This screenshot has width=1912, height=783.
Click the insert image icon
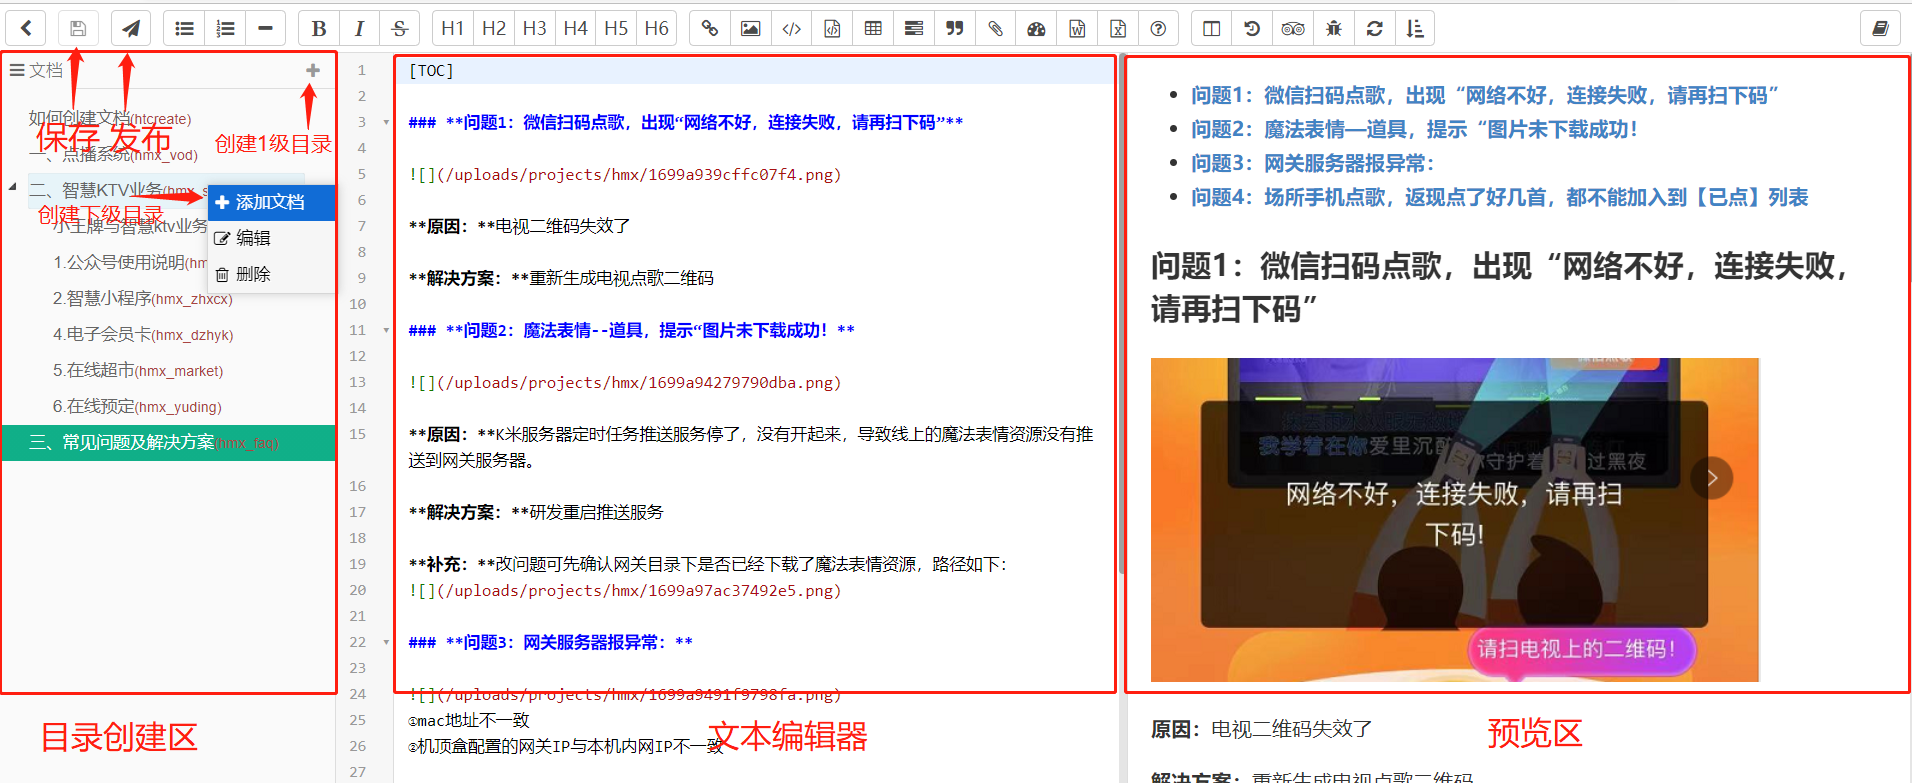tap(751, 28)
